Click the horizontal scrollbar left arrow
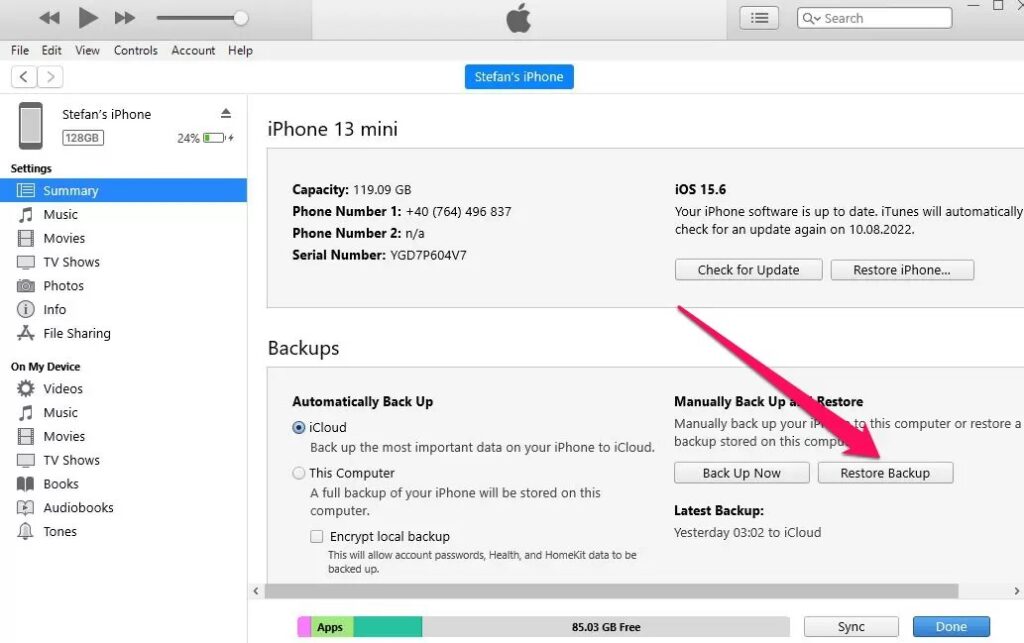Image resolution: width=1024 pixels, height=643 pixels. [256, 591]
